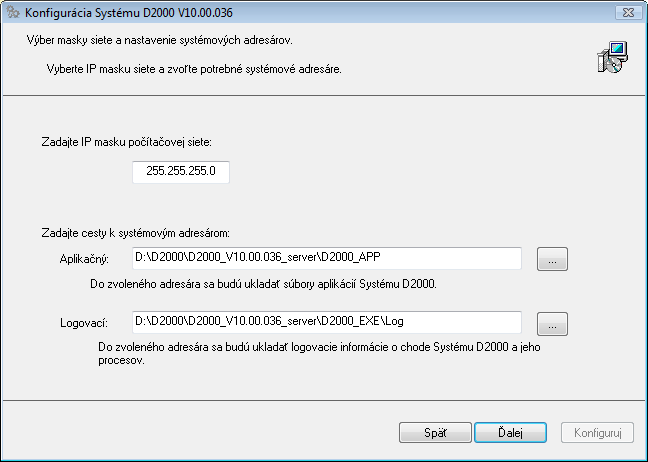Click the title bar gear application icon
This screenshot has height=462, width=648.
14,14
